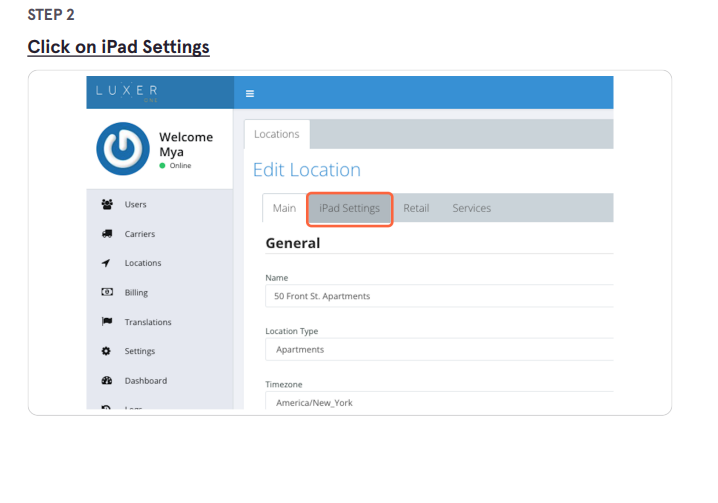Click the Name field label
This screenshot has height=503, width=718.
click(277, 278)
